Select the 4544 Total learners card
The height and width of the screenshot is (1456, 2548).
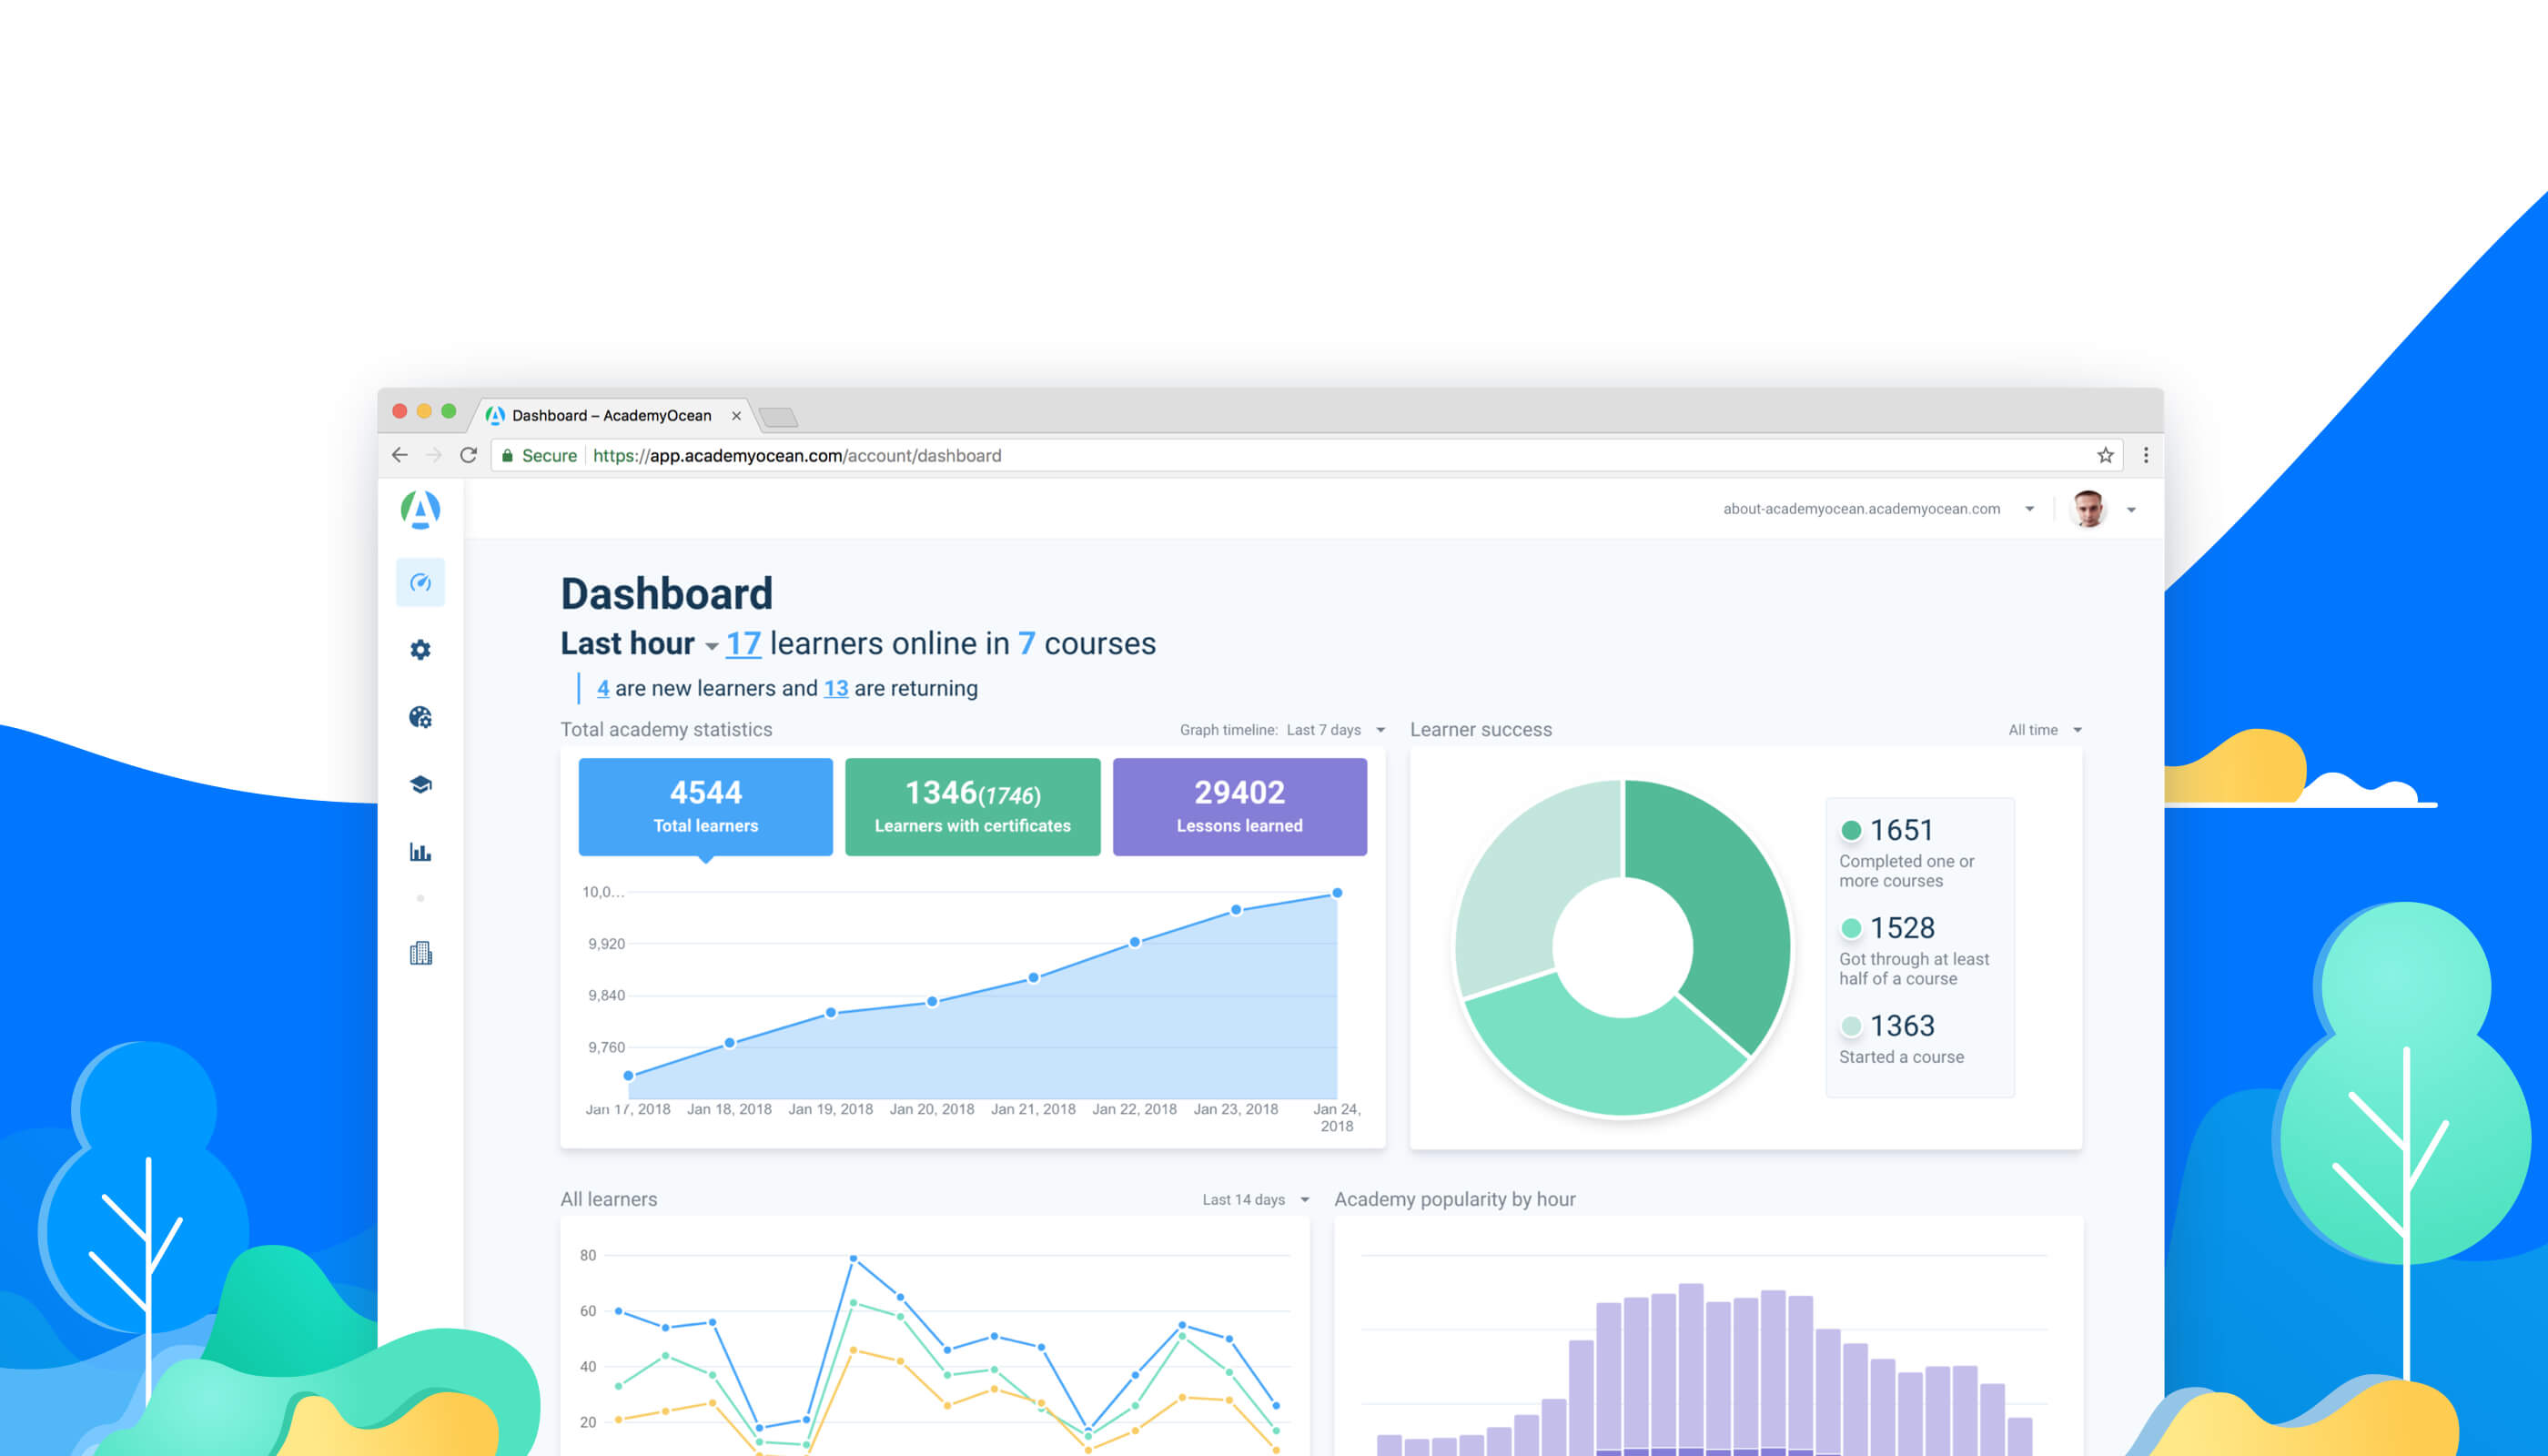click(x=706, y=807)
